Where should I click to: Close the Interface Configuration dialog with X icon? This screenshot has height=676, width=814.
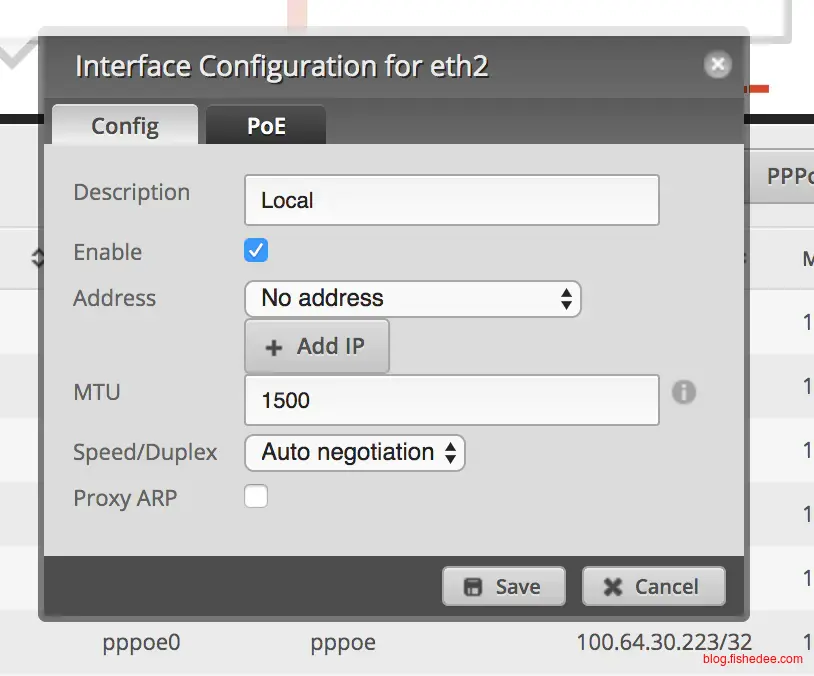717,65
